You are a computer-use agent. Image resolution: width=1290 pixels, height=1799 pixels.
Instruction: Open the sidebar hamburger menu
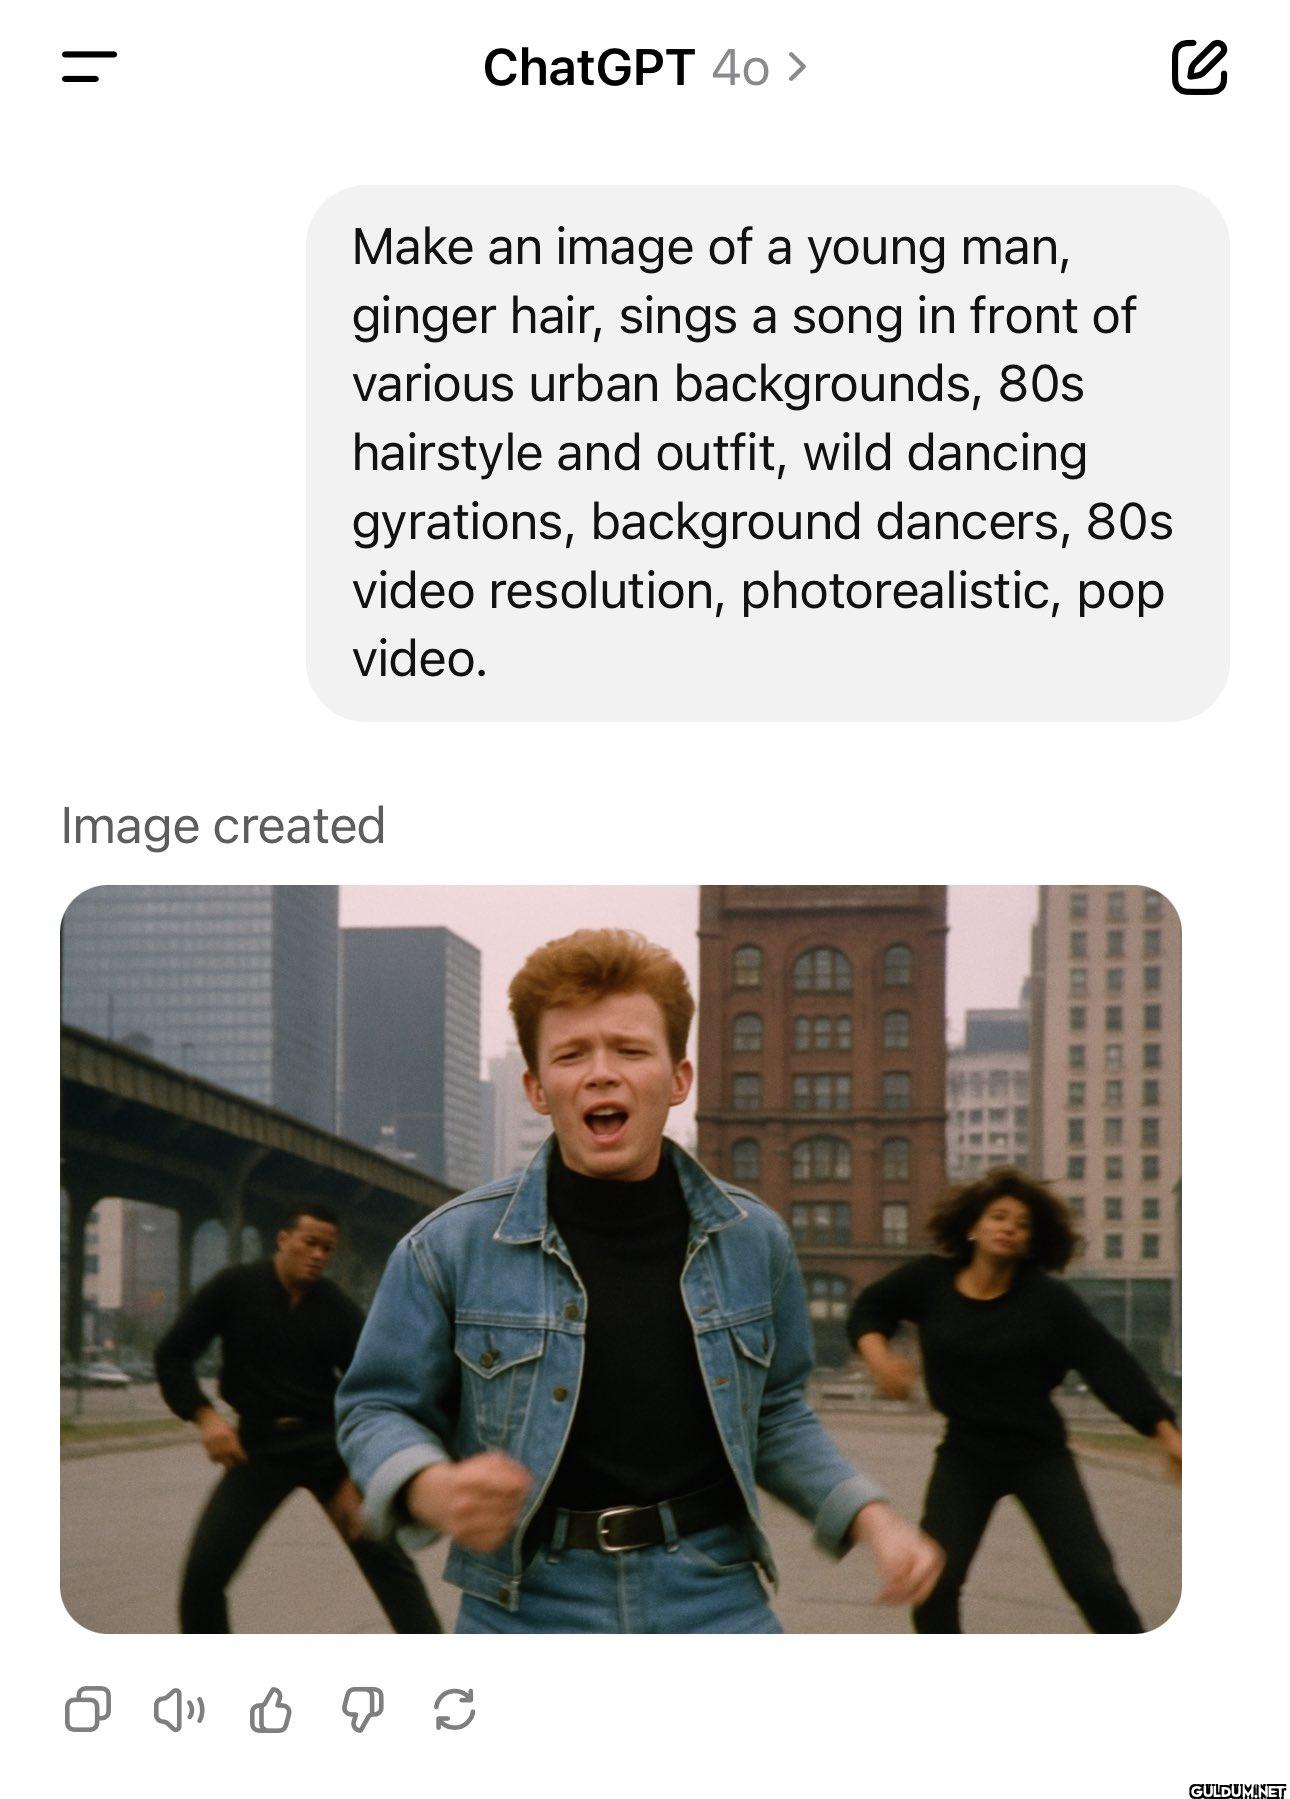click(x=89, y=67)
